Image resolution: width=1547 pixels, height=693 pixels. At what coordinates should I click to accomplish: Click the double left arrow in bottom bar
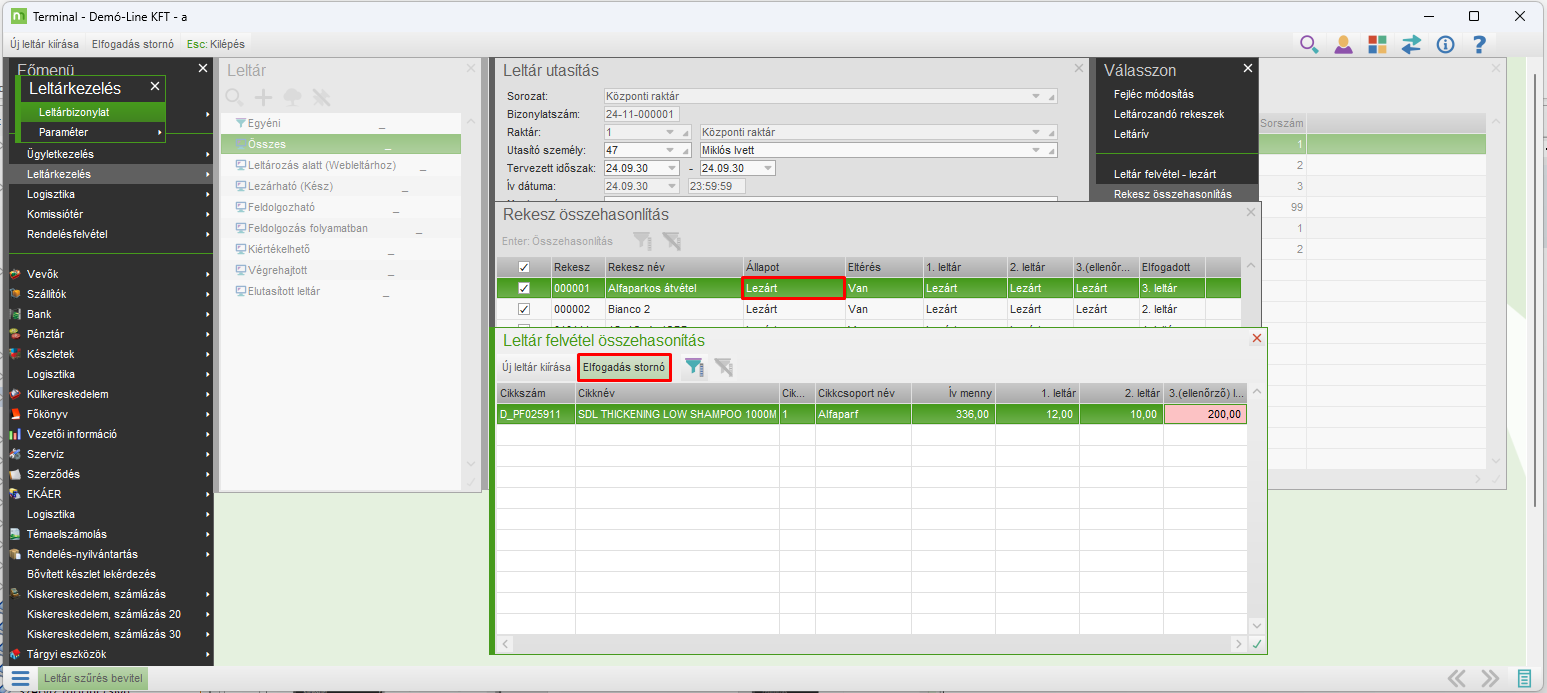(x=1457, y=678)
